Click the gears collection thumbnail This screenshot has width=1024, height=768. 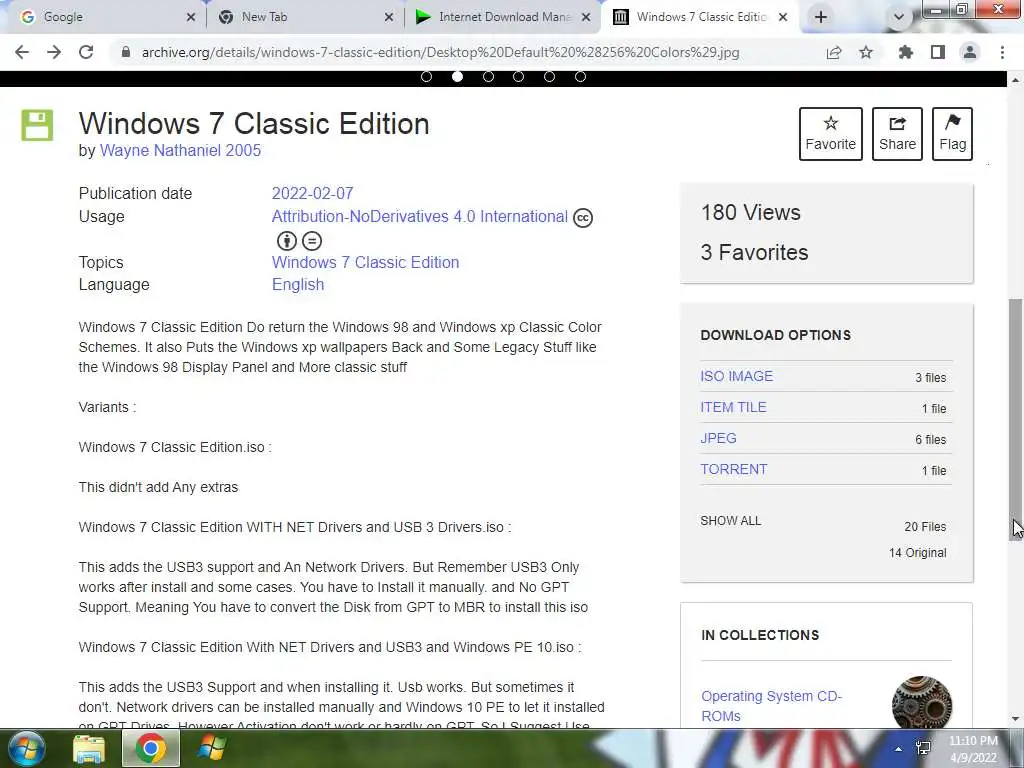(921, 703)
